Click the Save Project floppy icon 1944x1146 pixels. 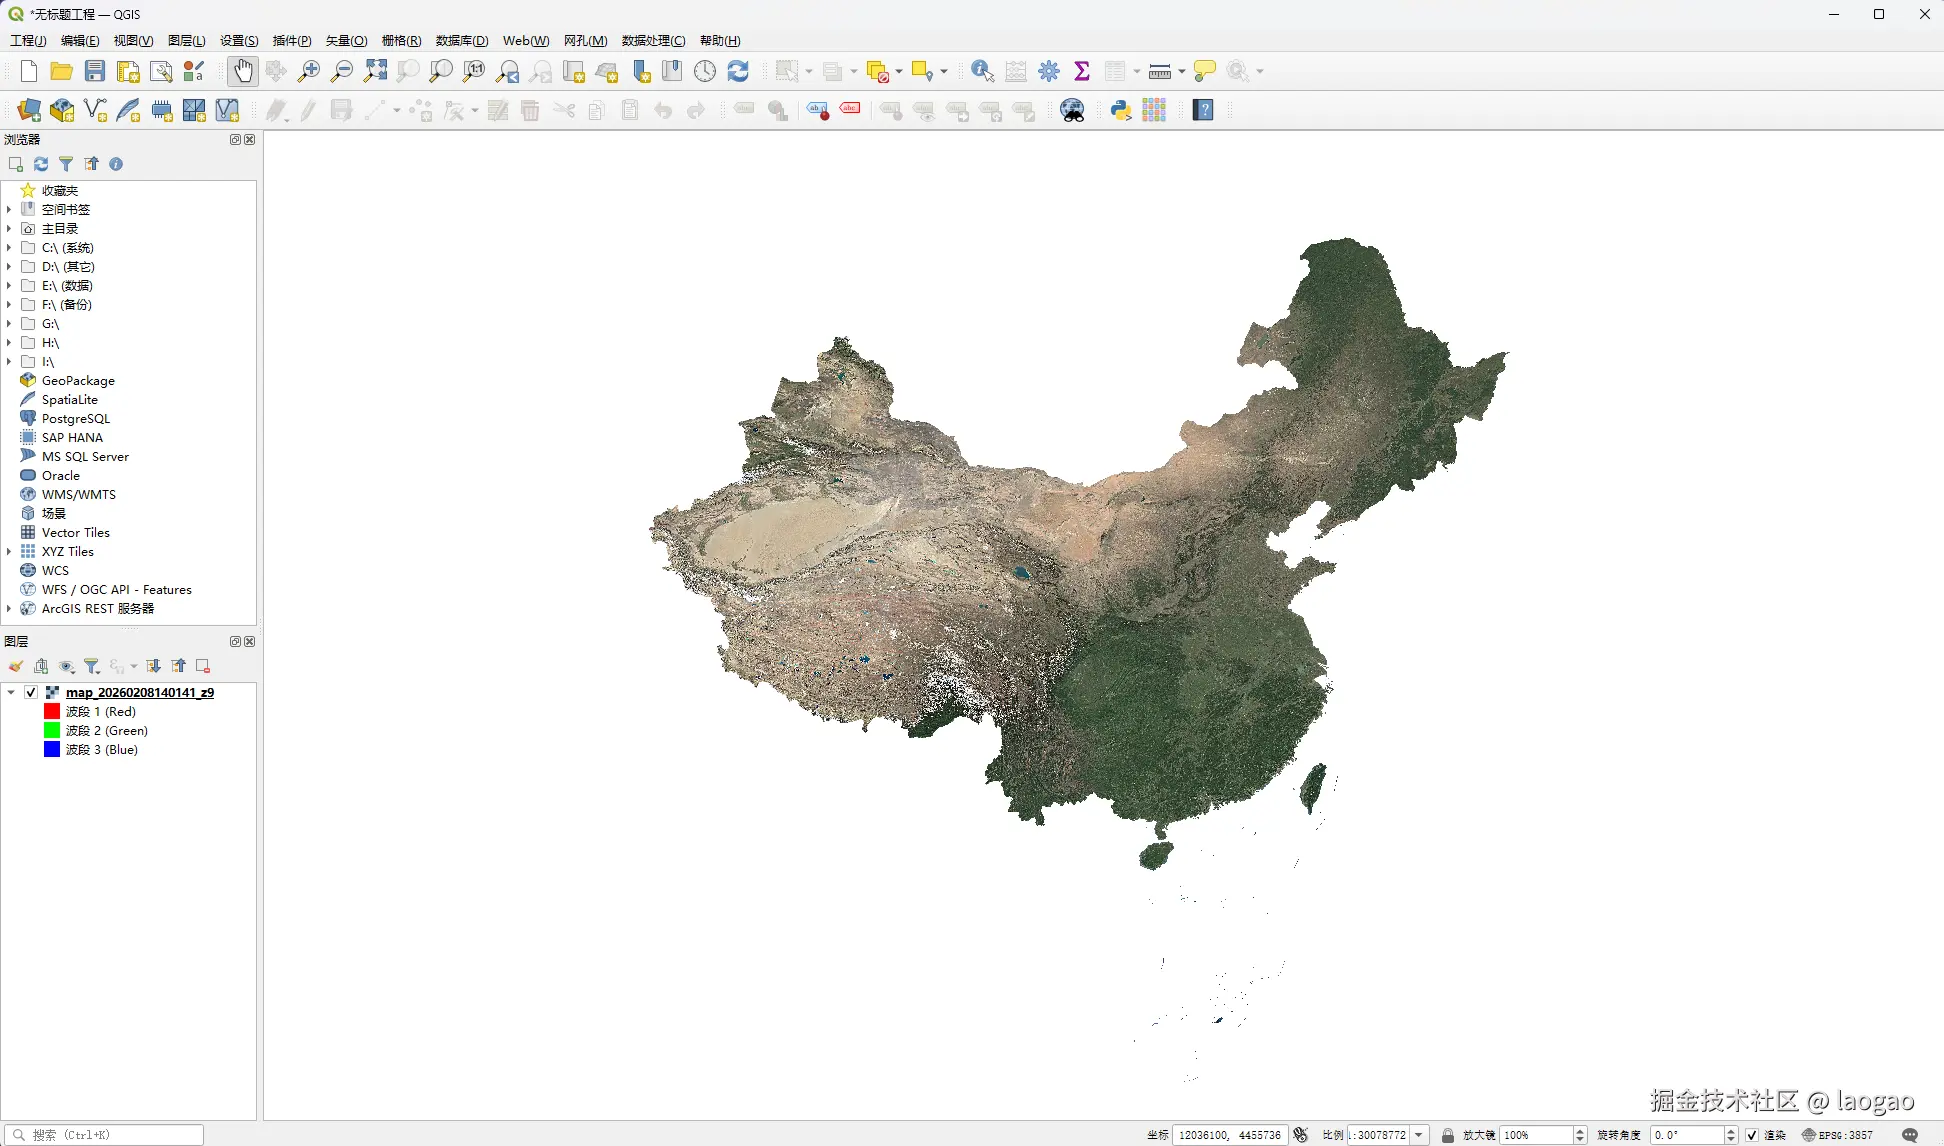coord(95,71)
